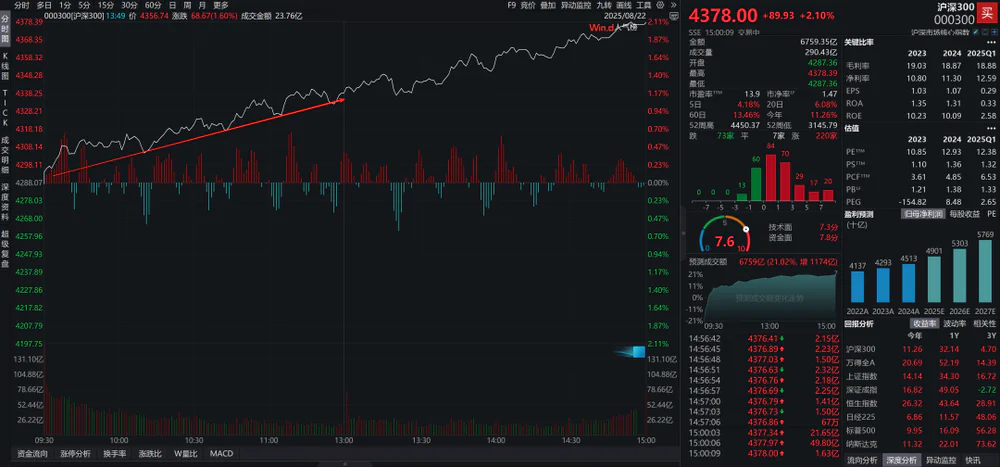Toggle the 九转 indicator
Screen dimensions: 1000x467
coord(604,5)
